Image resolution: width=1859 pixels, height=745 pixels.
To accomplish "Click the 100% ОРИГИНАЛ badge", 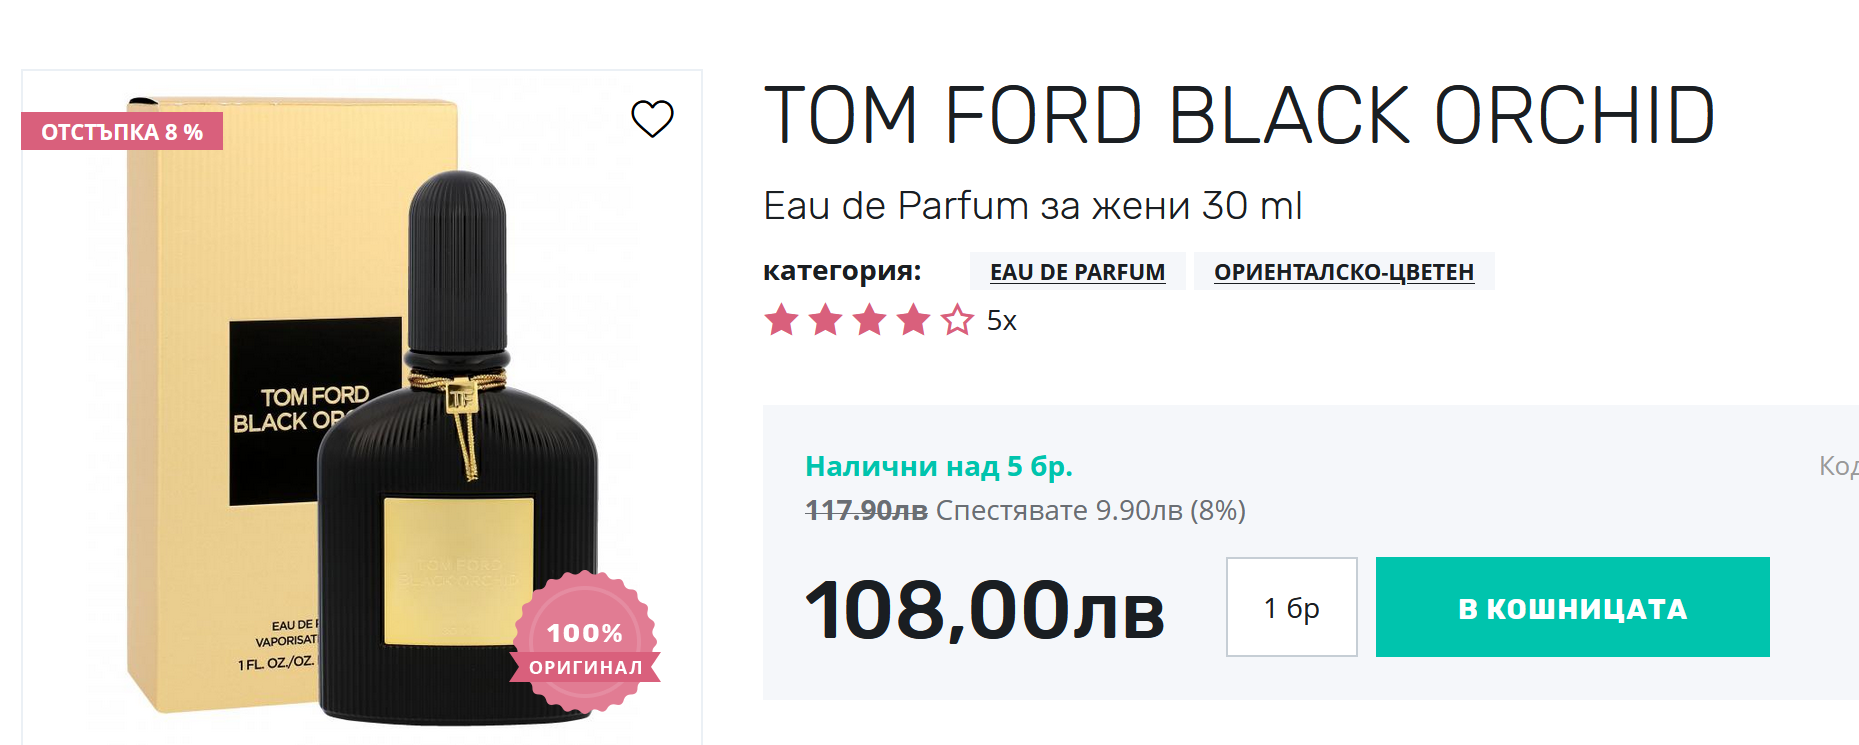I will (585, 643).
